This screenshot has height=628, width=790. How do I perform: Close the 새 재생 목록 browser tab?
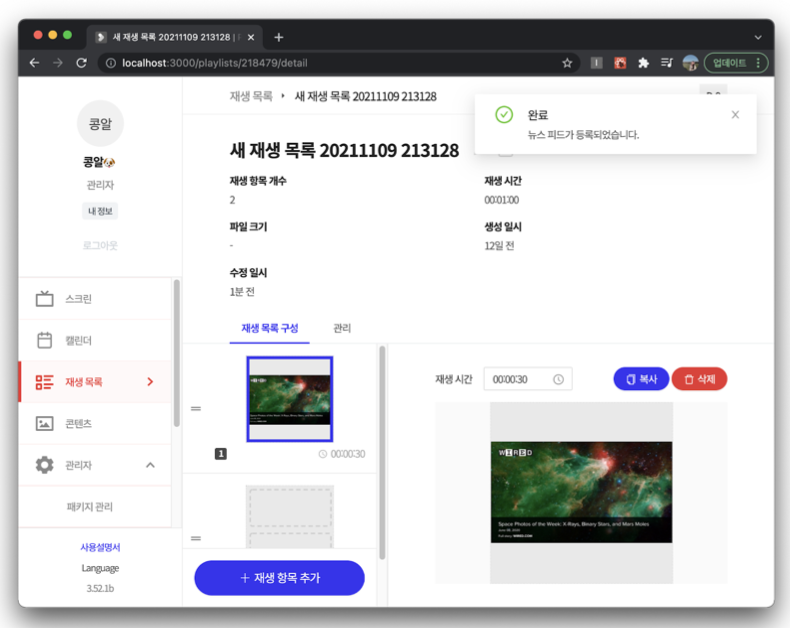pyautogui.click(x=251, y=37)
